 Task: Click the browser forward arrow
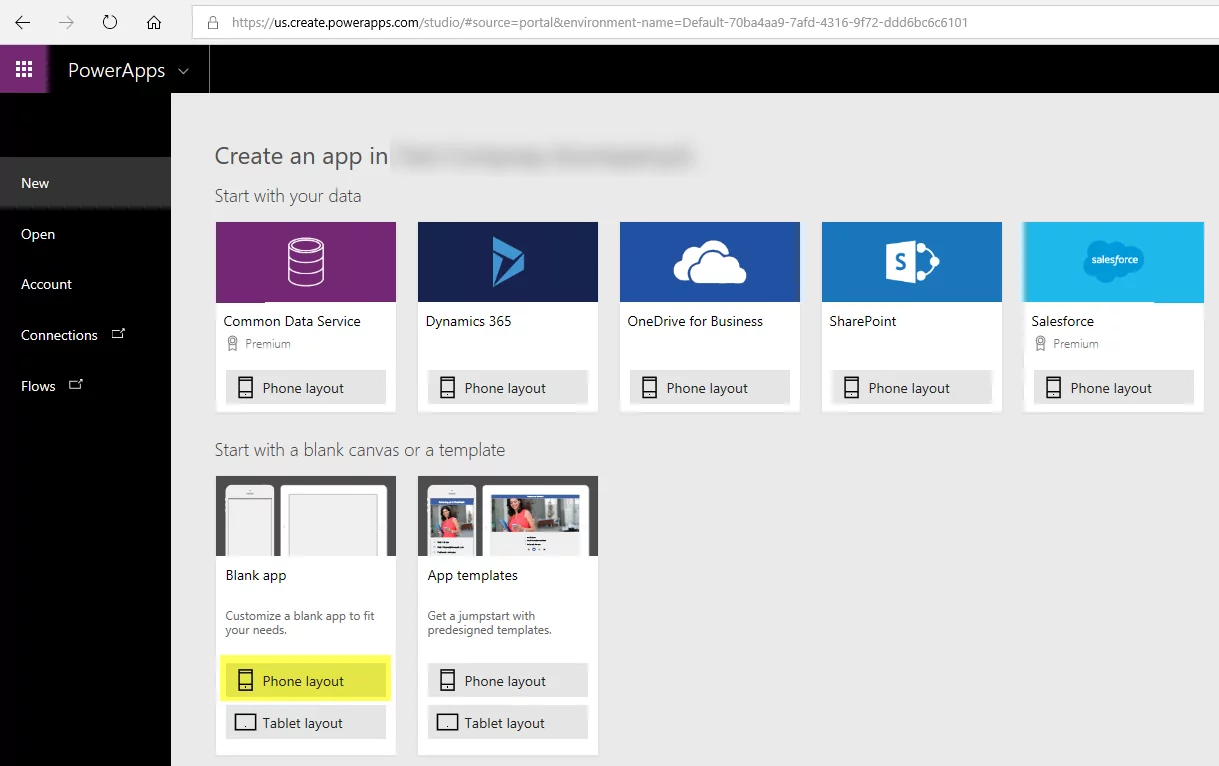pyautogui.click(x=66, y=22)
